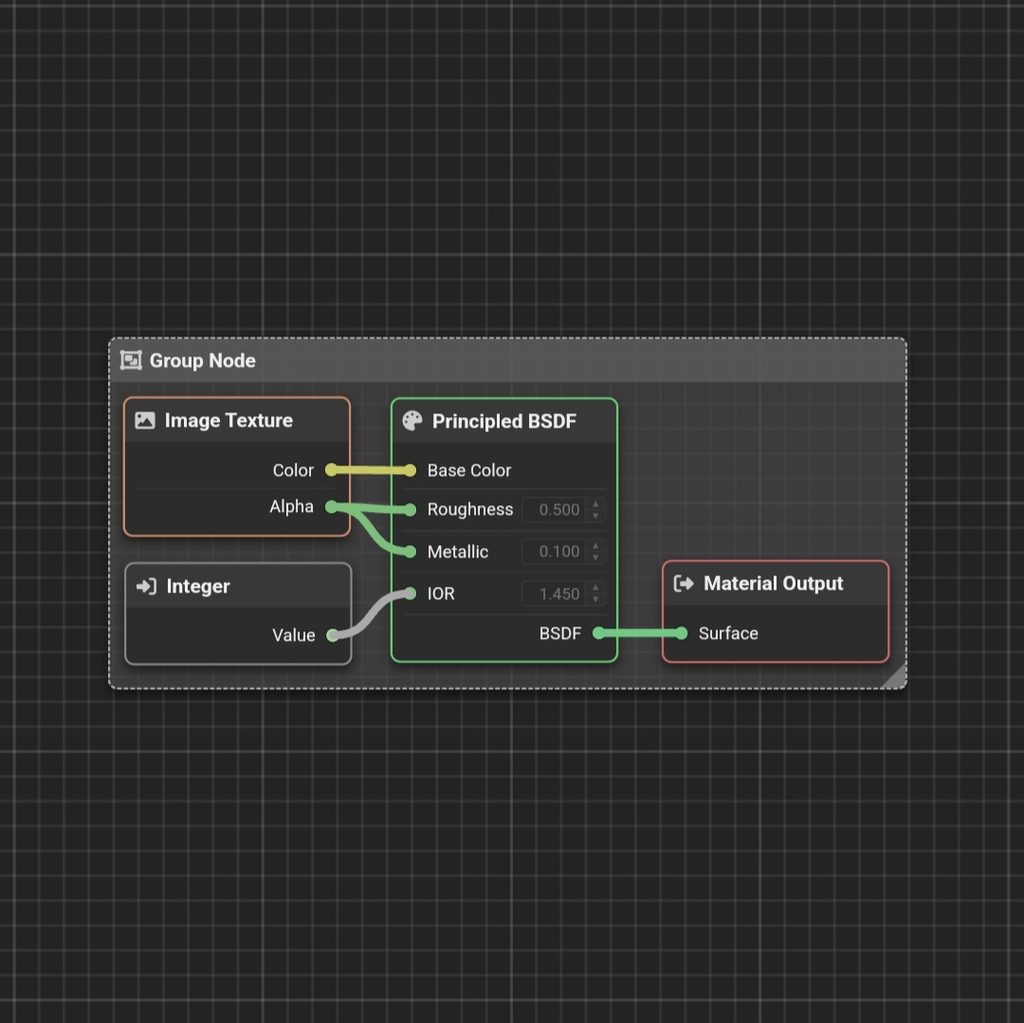The width and height of the screenshot is (1024, 1023).
Task: Grab the Group Node resize corner handle
Action: [896, 678]
